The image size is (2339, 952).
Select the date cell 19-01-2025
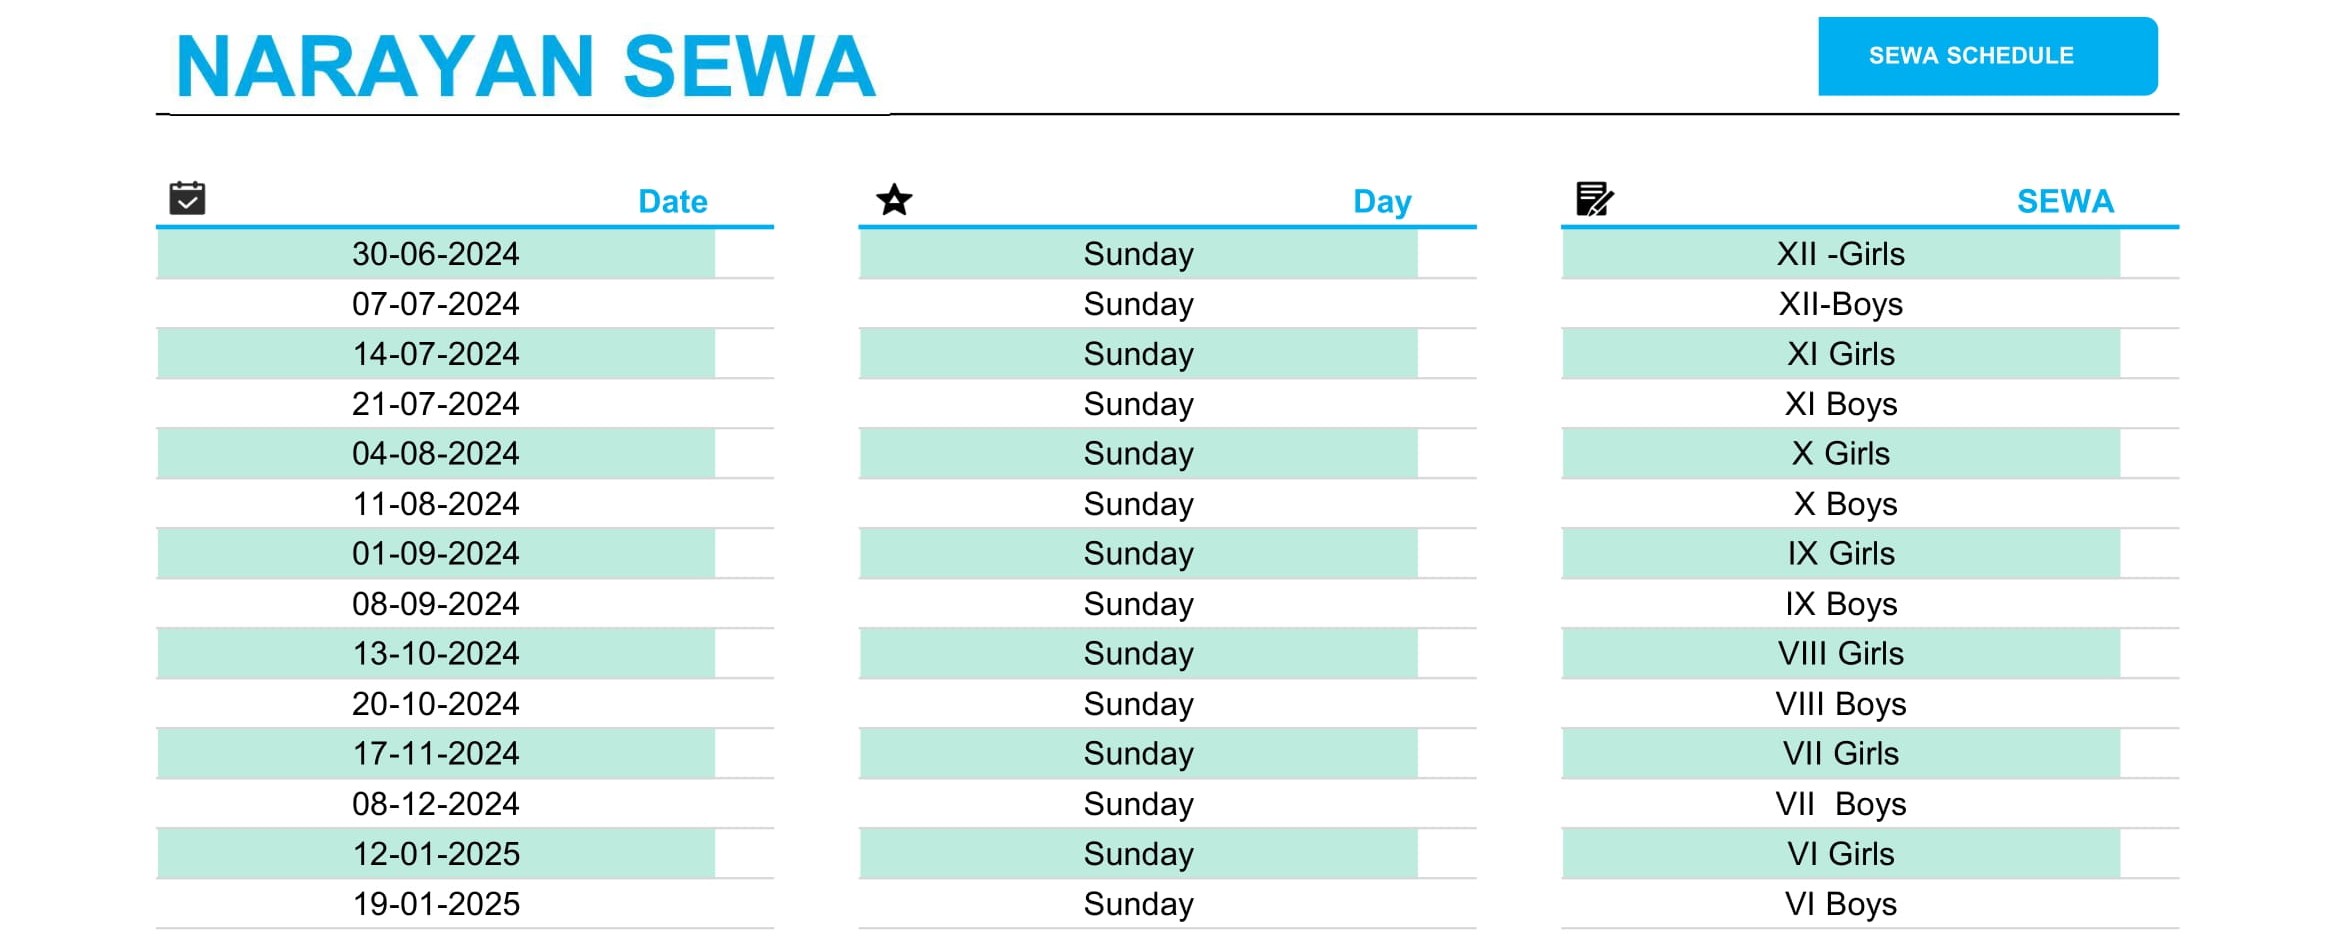[x=436, y=904]
